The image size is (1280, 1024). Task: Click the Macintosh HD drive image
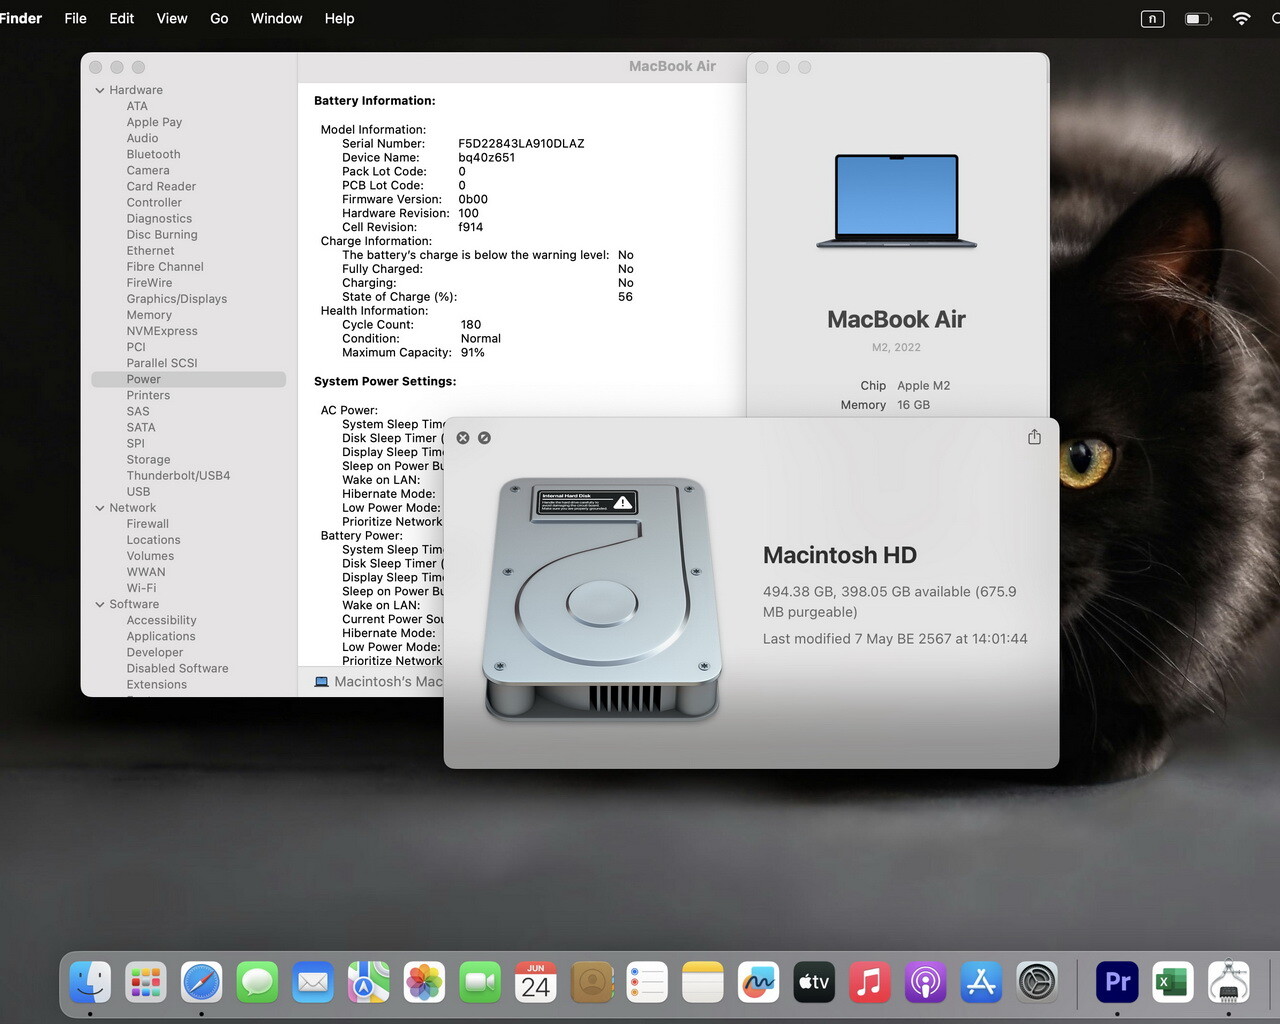pyautogui.click(x=602, y=600)
